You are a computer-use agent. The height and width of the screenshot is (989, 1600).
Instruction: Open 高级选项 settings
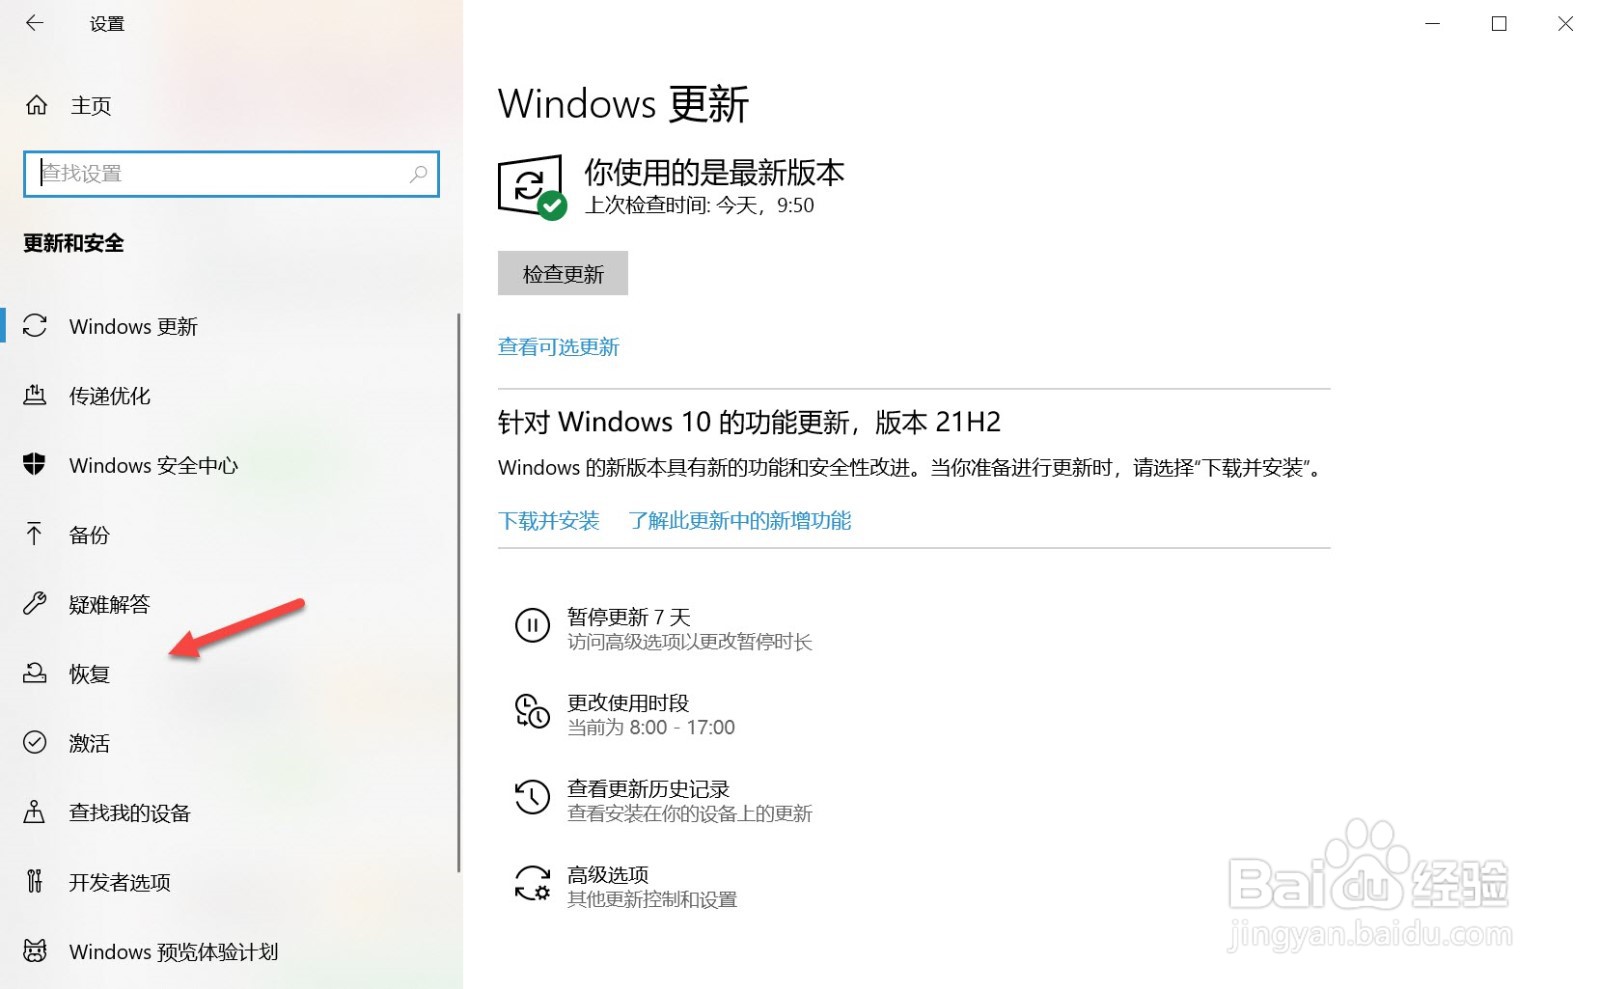pos(608,875)
